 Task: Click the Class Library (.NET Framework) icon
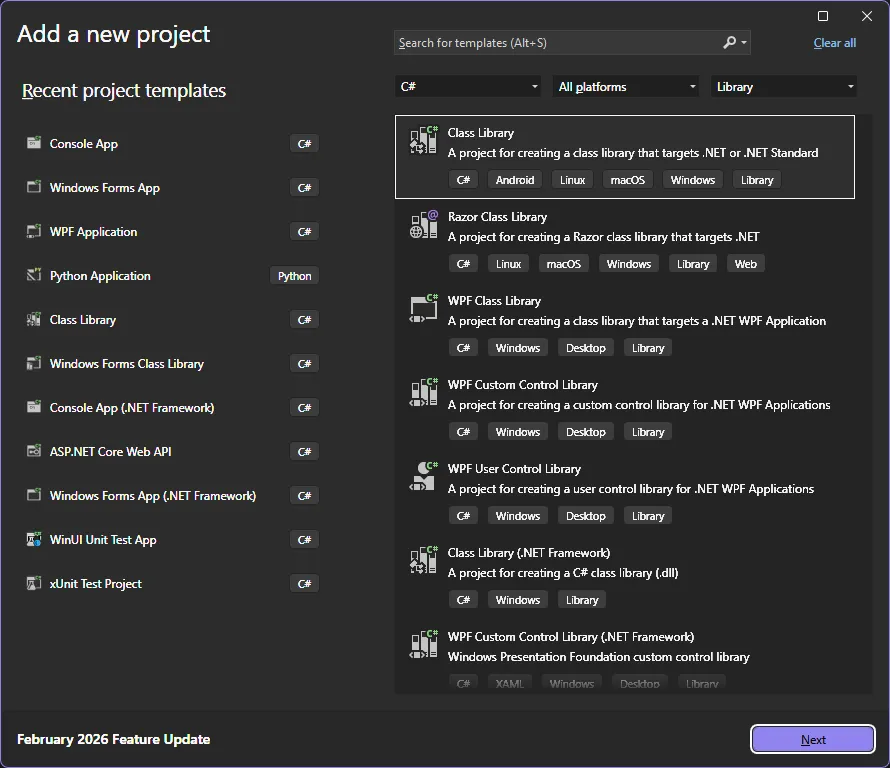click(x=423, y=560)
